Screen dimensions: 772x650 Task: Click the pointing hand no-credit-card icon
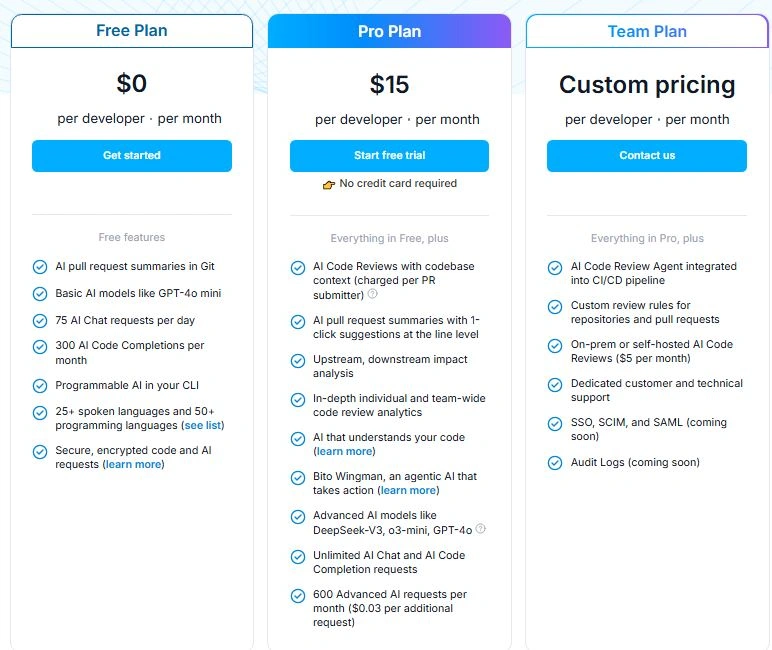tap(328, 184)
